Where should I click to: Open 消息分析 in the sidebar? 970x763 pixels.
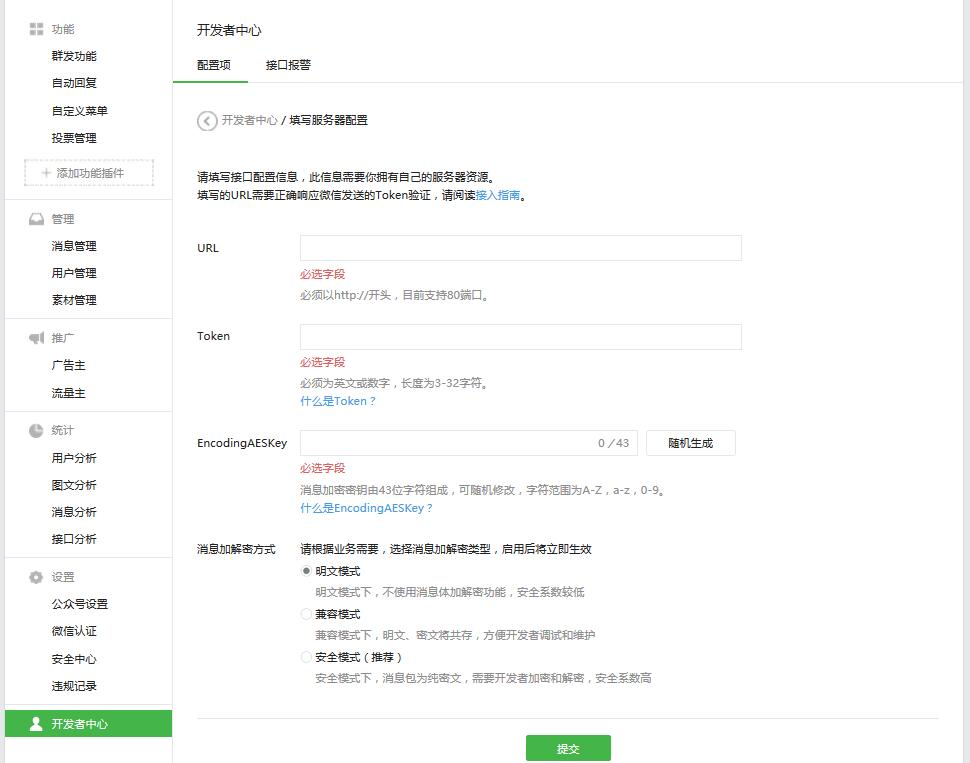pyautogui.click(x=74, y=512)
